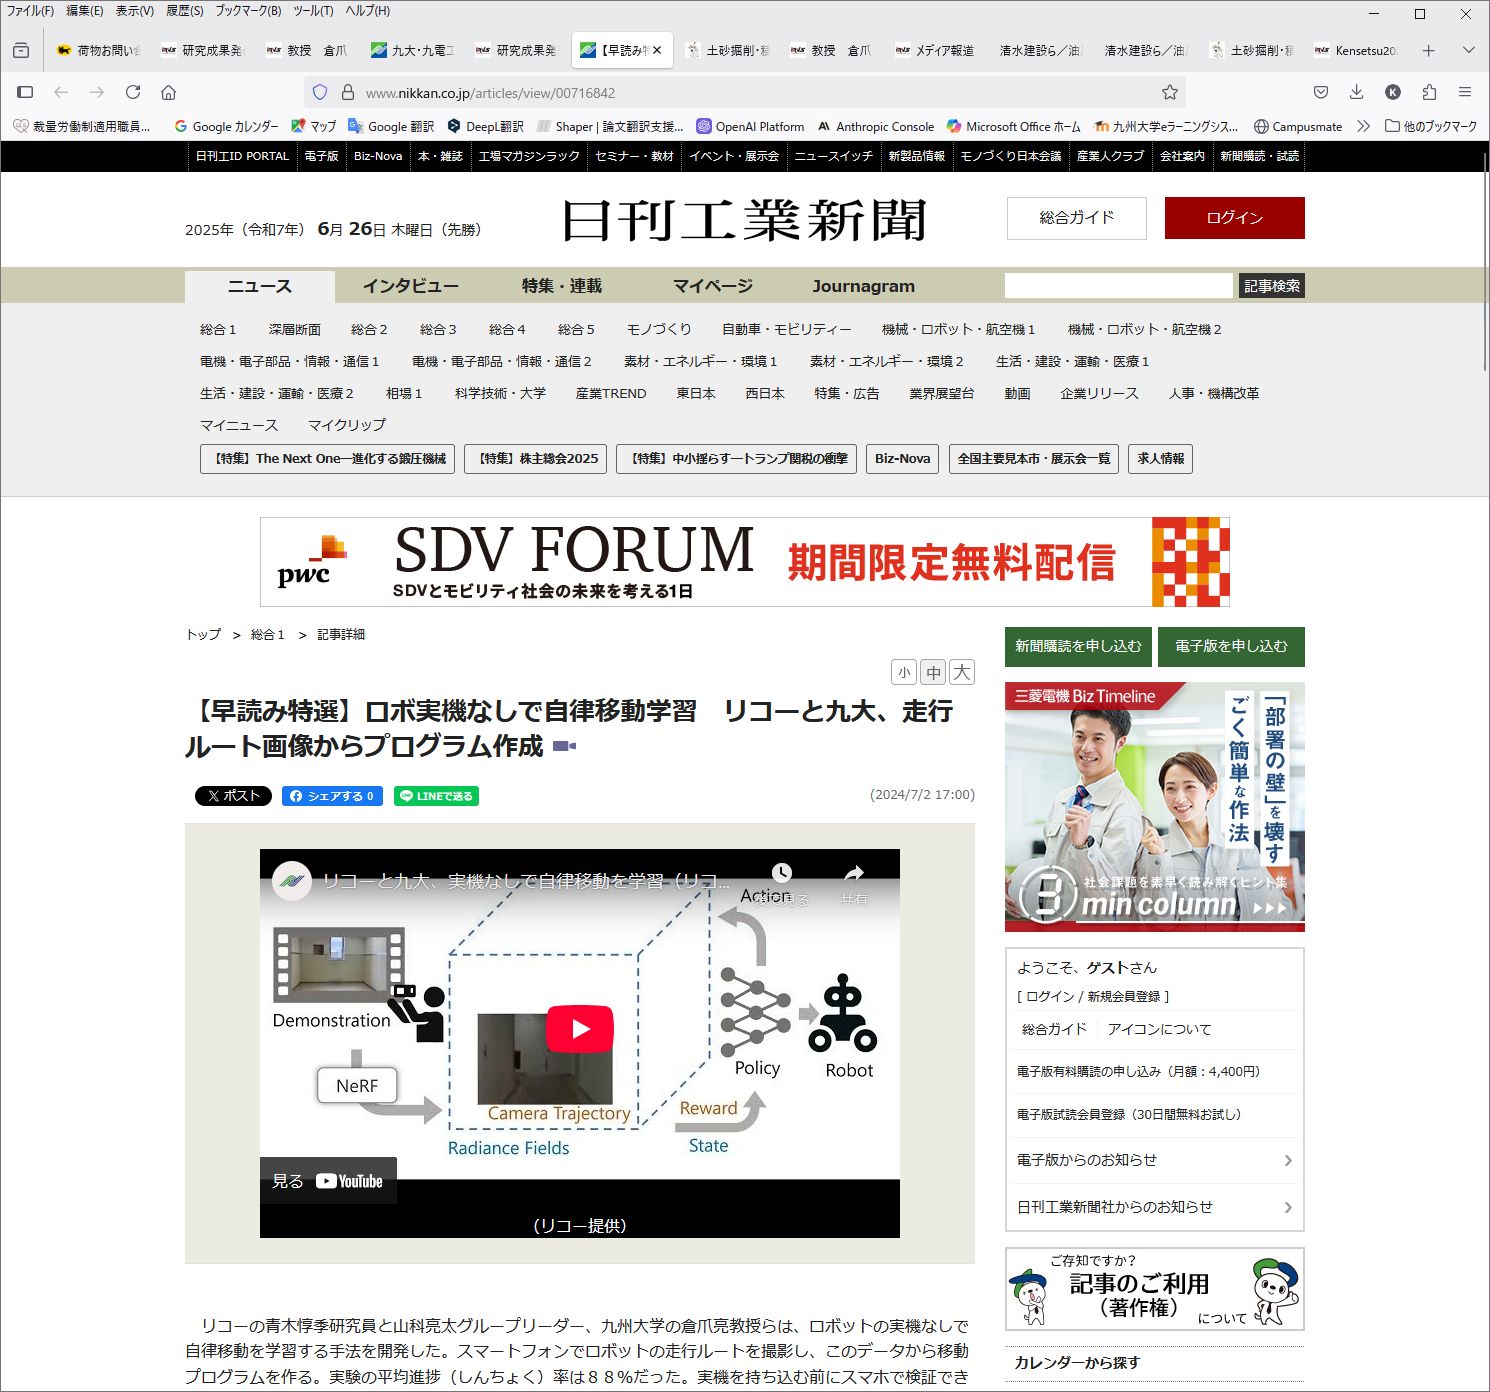Click the YouTube watch later clock icon
This screenshot has width=1490, height=1392.
point(782,873)
